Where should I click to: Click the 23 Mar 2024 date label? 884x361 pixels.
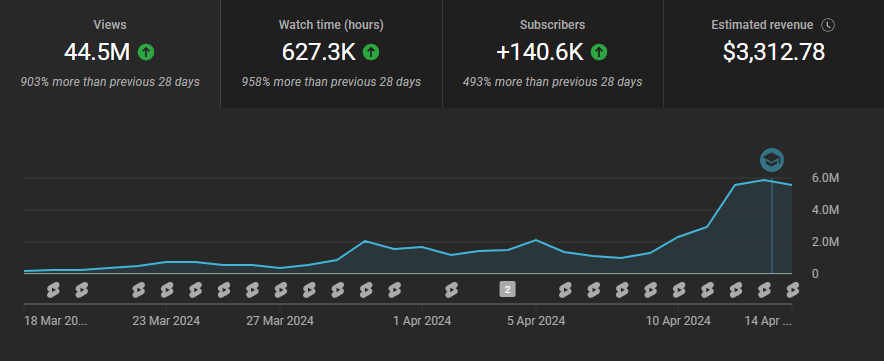point(166,321)
